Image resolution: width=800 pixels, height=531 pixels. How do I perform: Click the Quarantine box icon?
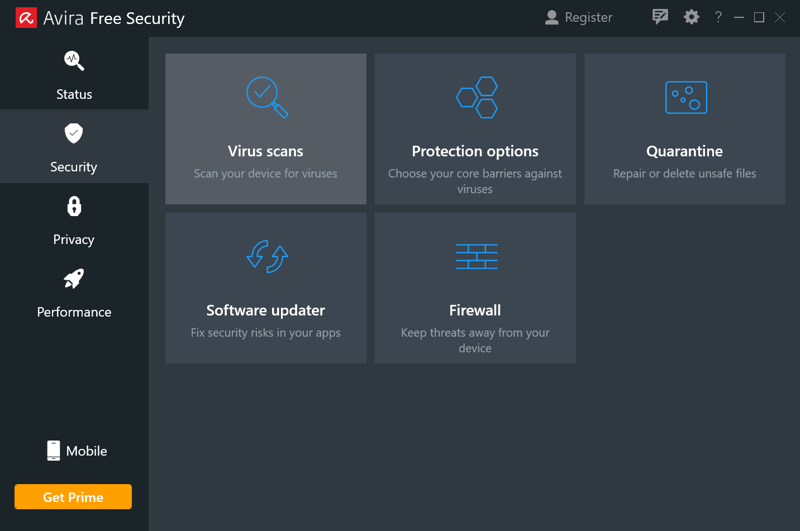[686, 97]
